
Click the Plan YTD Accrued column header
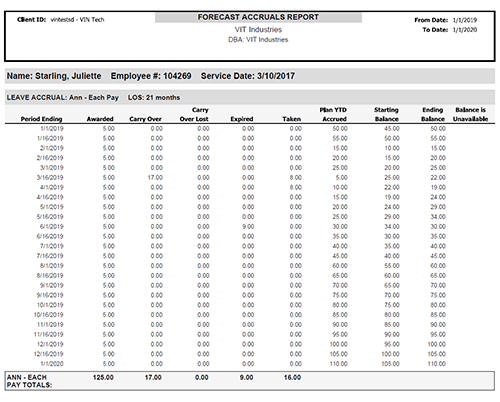coord(333,114)
